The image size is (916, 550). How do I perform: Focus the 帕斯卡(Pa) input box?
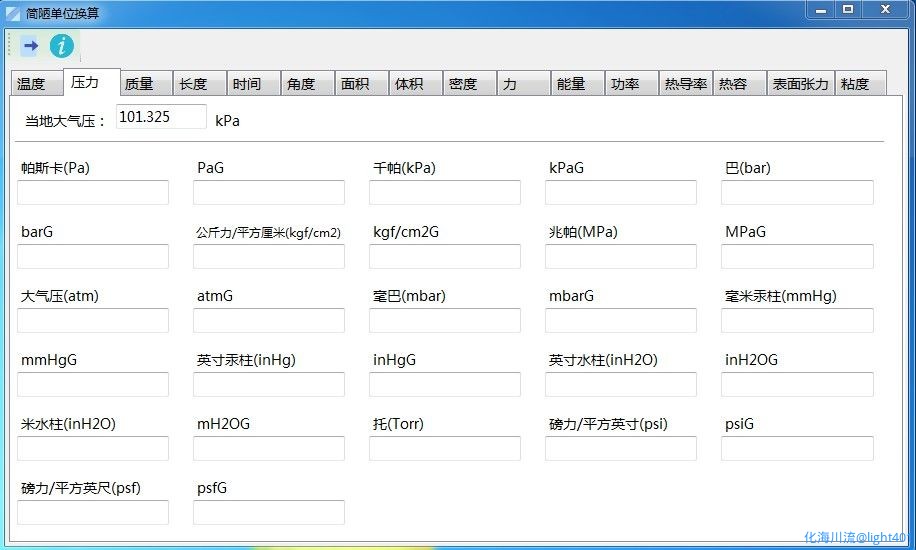[93, 193]
